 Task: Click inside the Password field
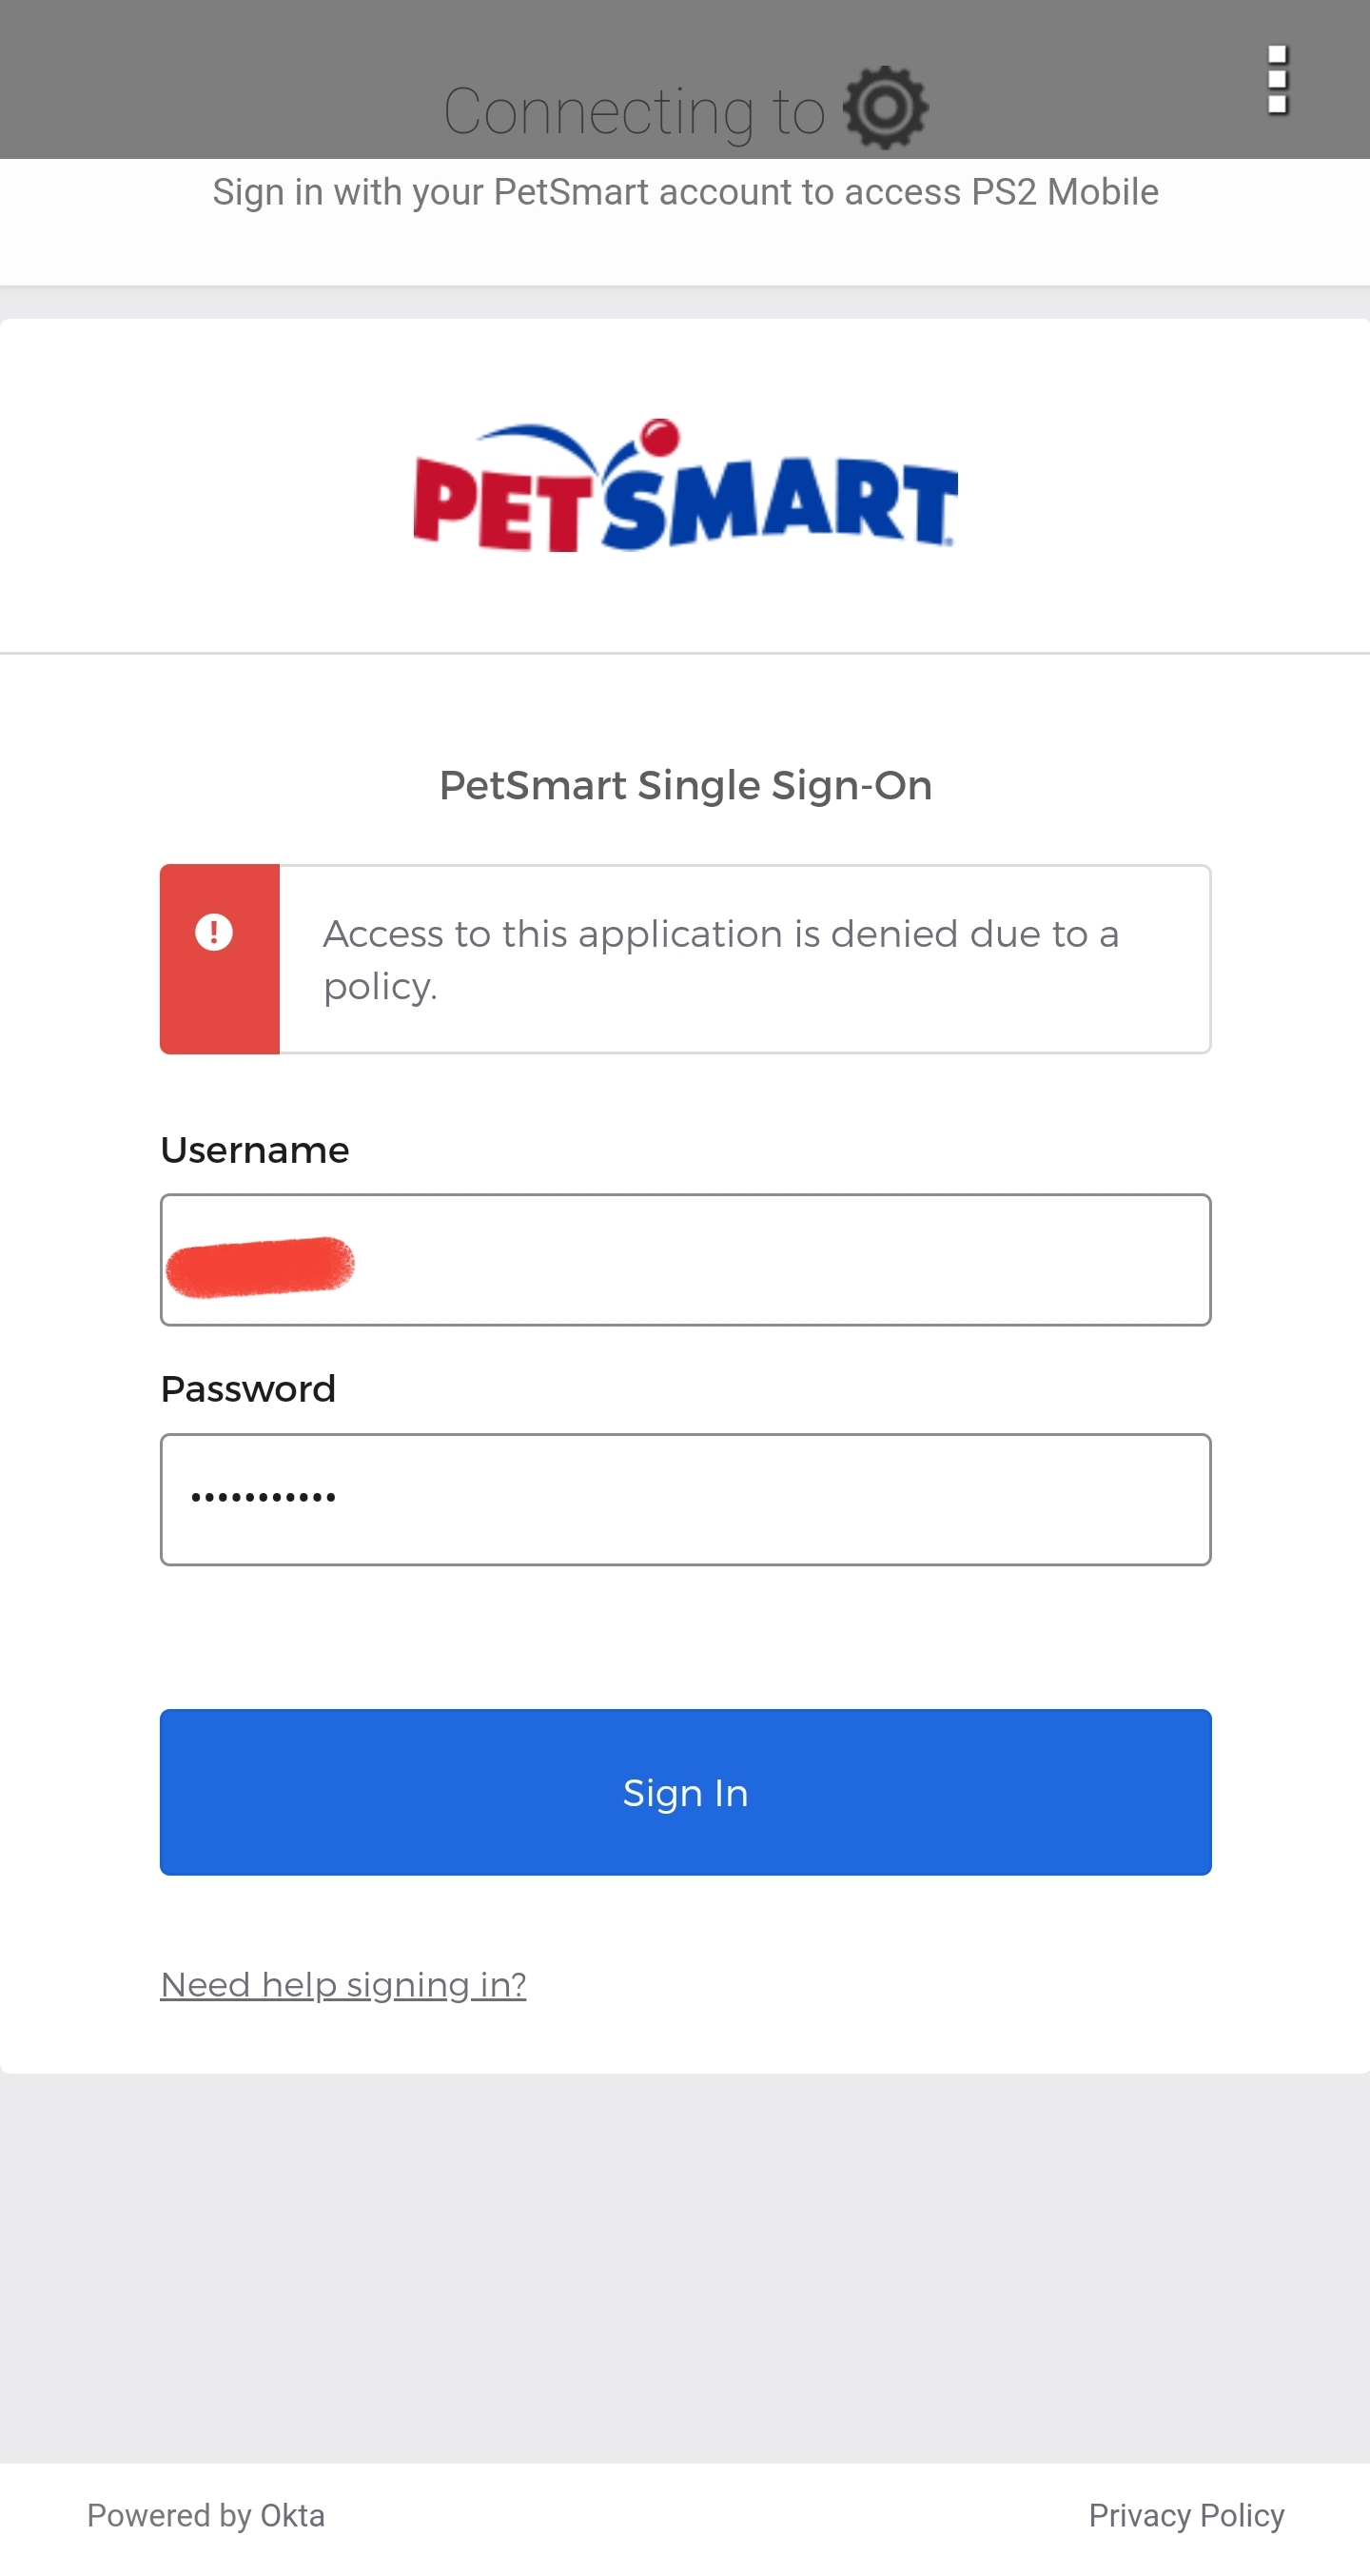[685, 1498]
